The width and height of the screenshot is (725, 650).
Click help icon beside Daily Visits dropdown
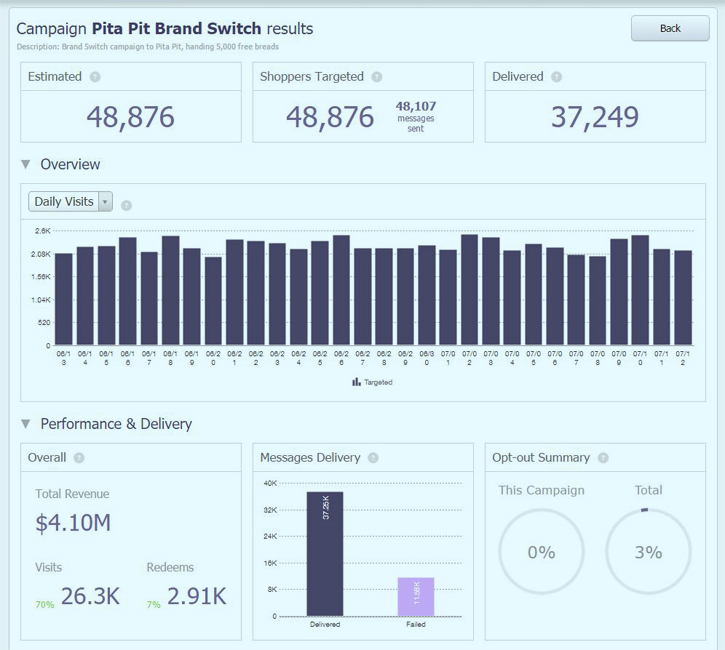[126, 205]
